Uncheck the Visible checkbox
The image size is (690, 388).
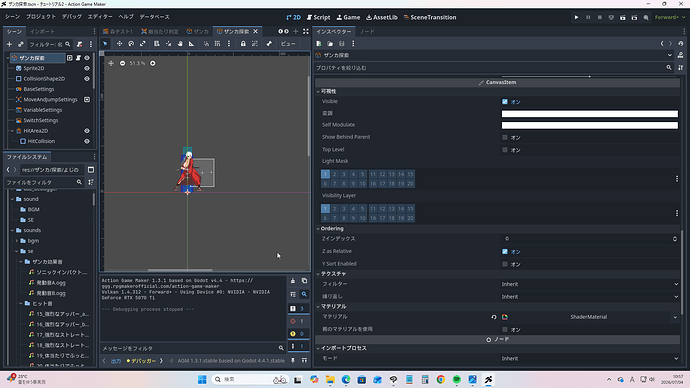[x=505, y=102]
